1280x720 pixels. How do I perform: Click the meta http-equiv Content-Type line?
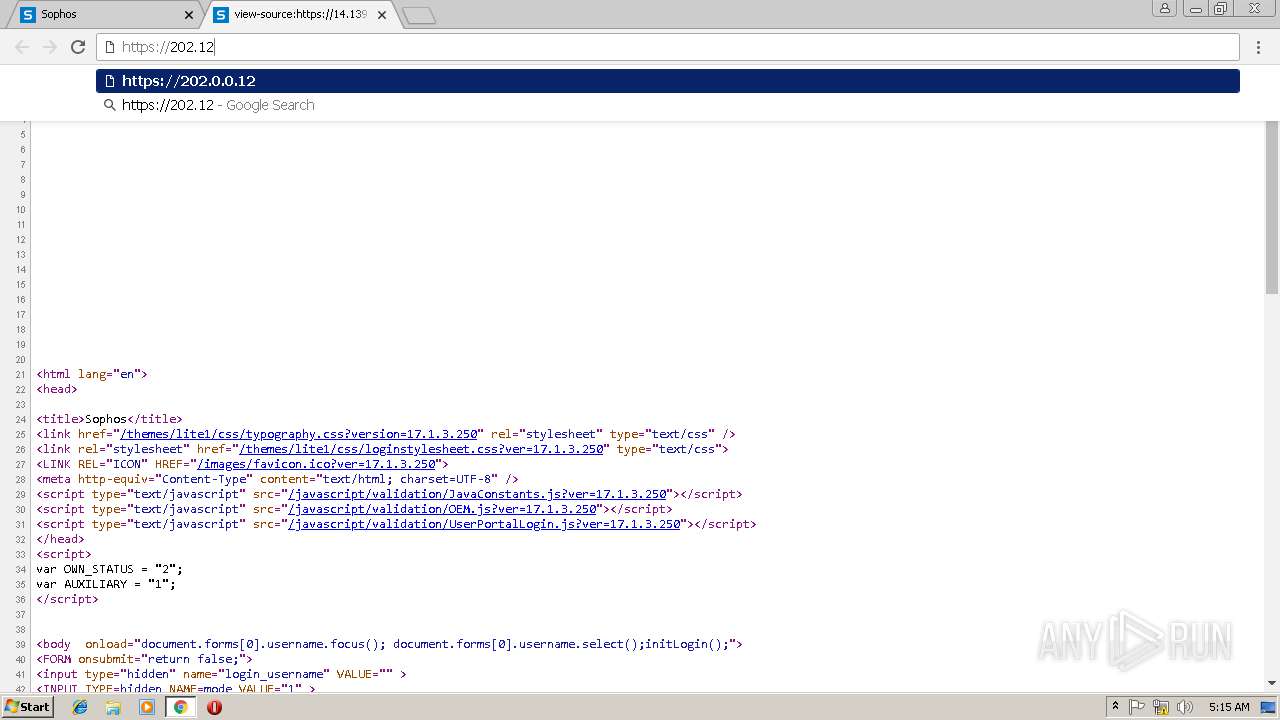point(277,479)
